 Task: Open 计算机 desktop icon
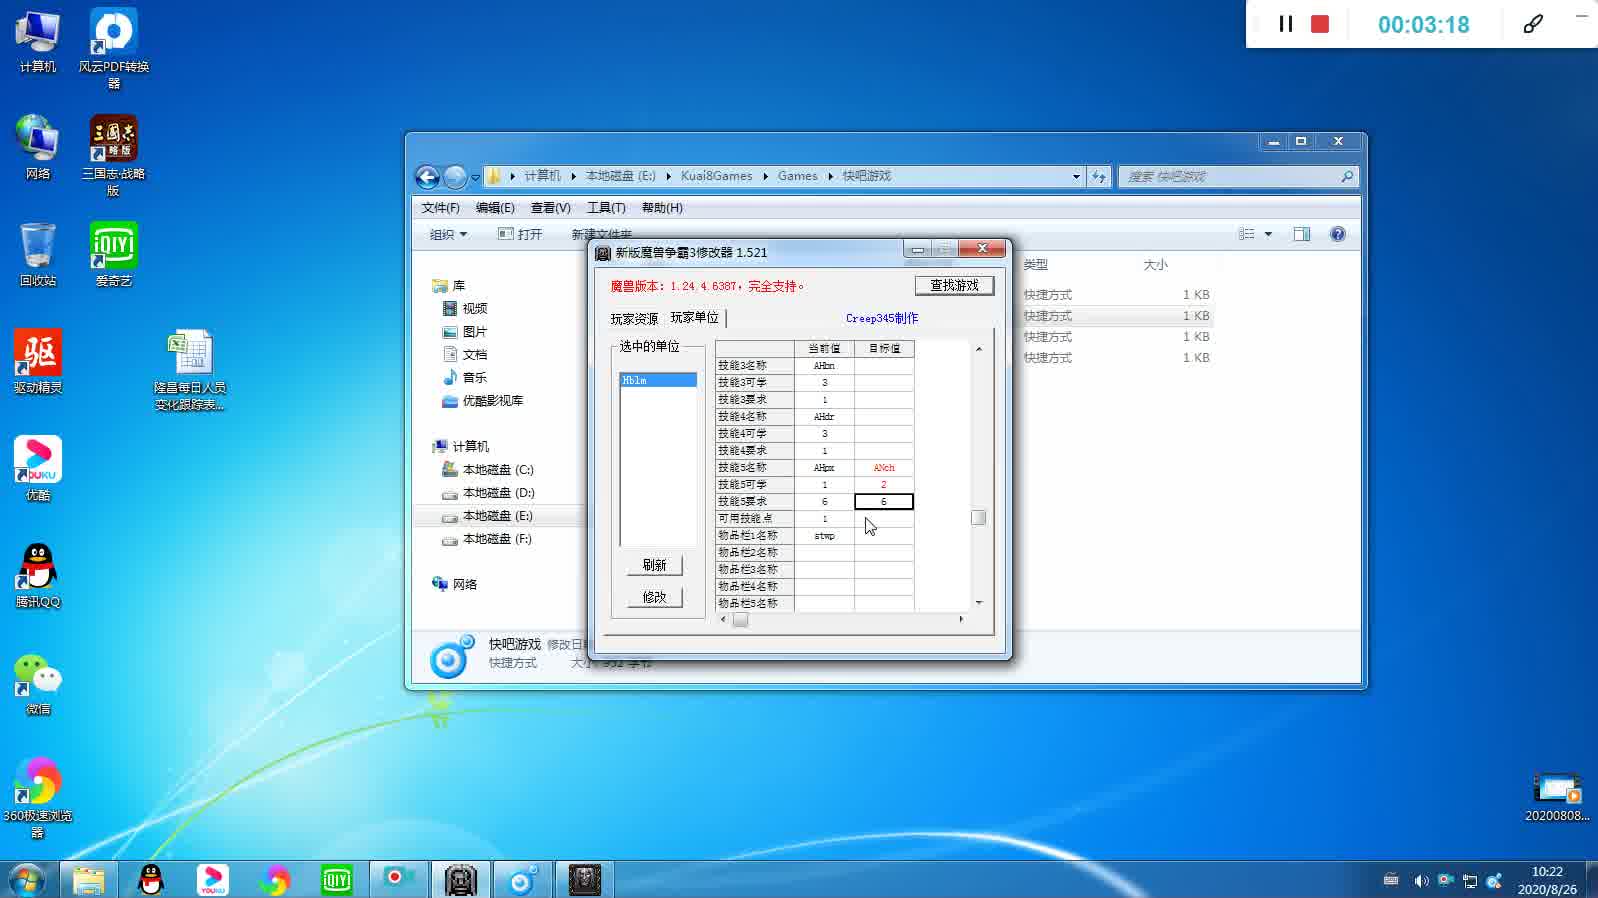click(x=37, y=42)
